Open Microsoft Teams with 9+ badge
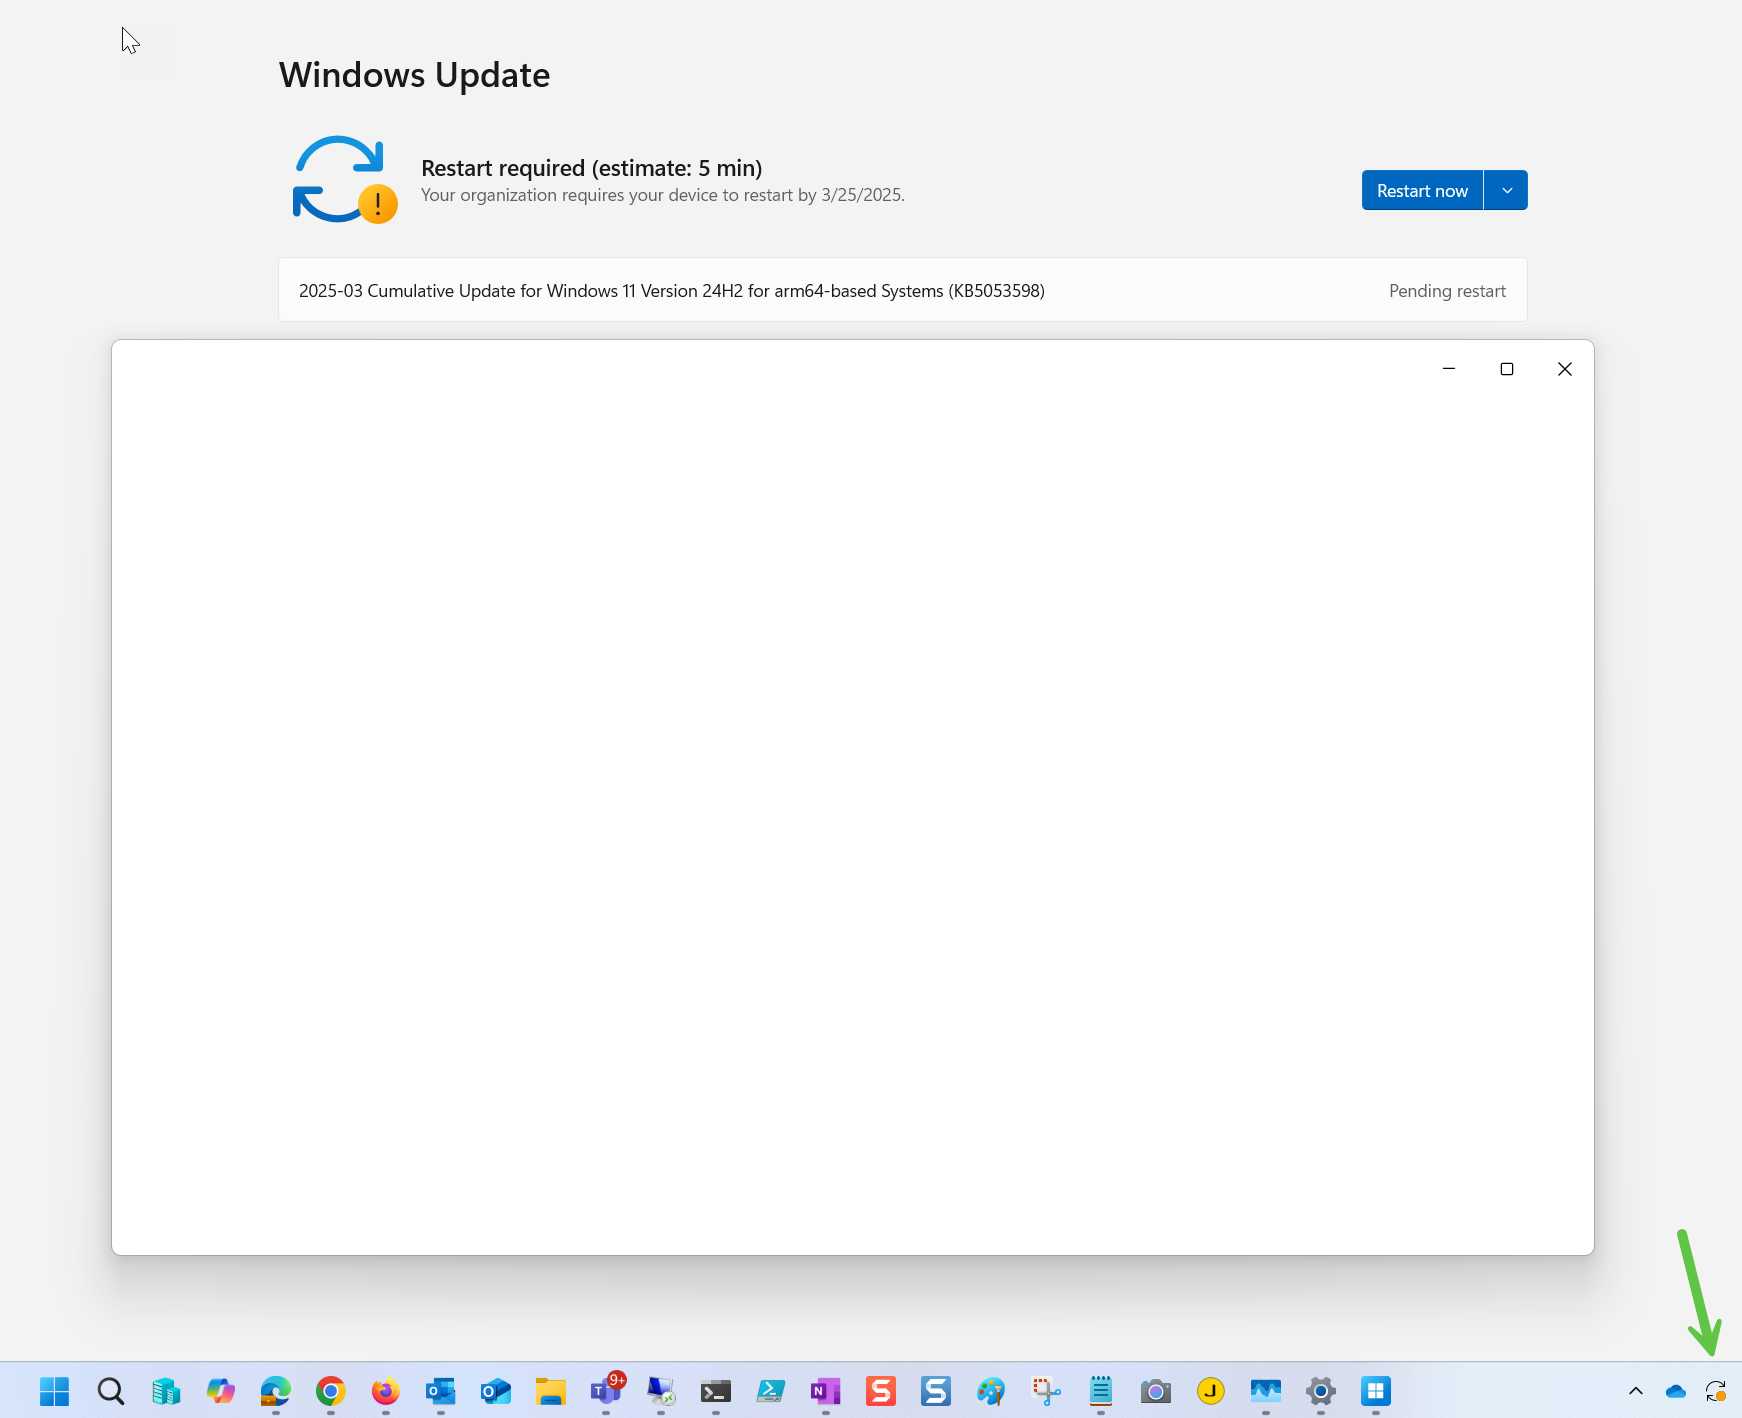This screenshot has height=1418, width=1742. (x=606, y=1391)
